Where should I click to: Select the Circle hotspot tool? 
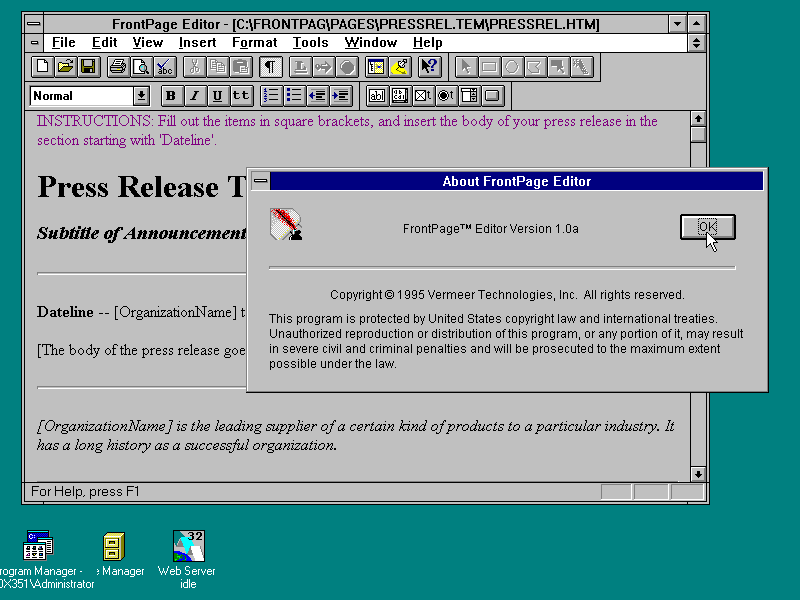pyautogui.click(x=512, y=67)
